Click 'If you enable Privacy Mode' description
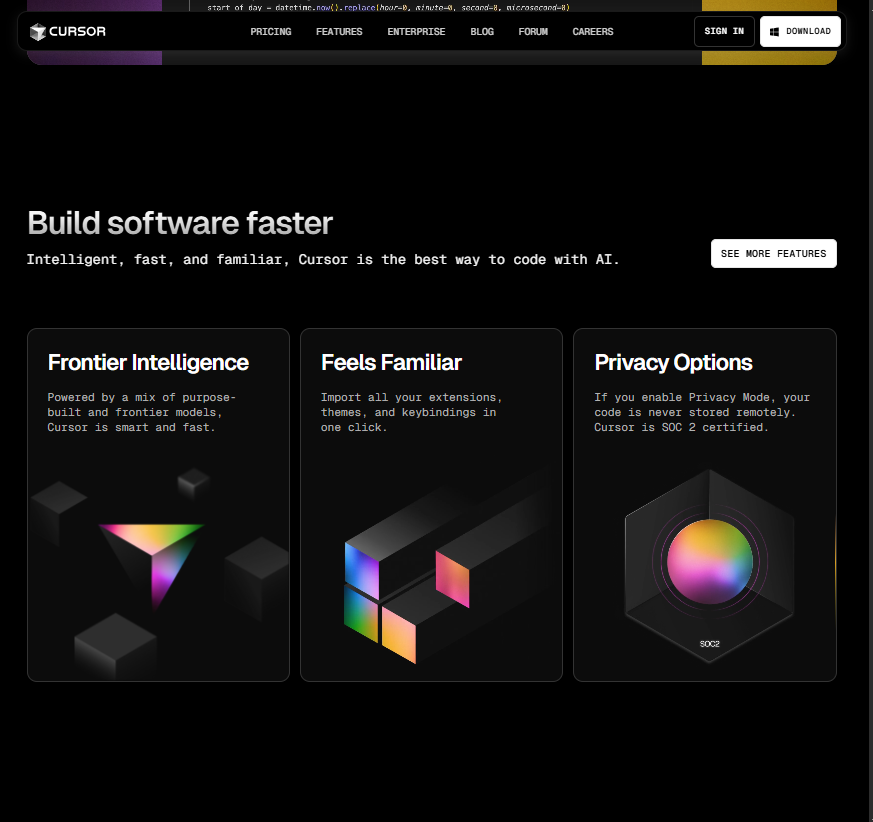 [x=702, y=412]
